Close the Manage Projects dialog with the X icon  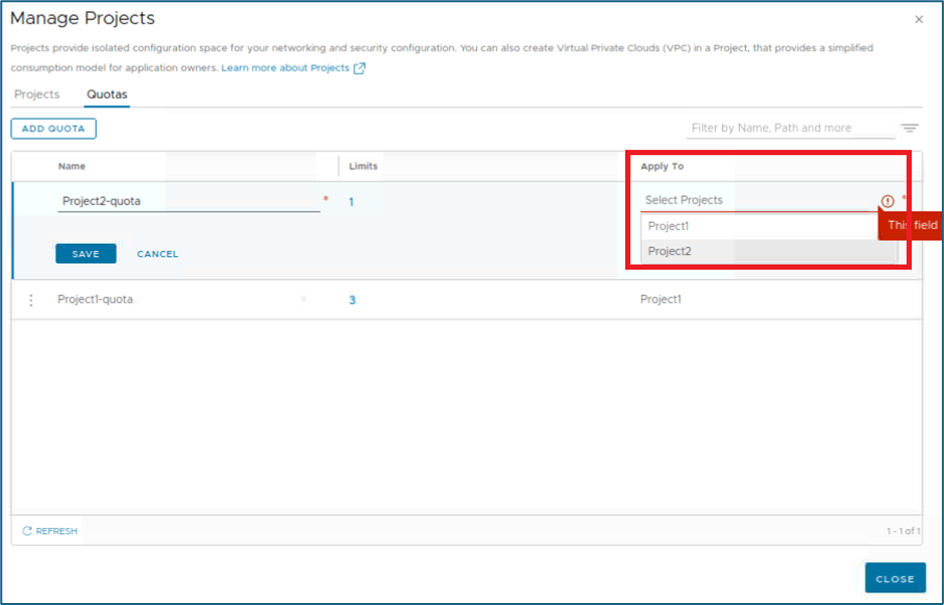pos(919,19)
